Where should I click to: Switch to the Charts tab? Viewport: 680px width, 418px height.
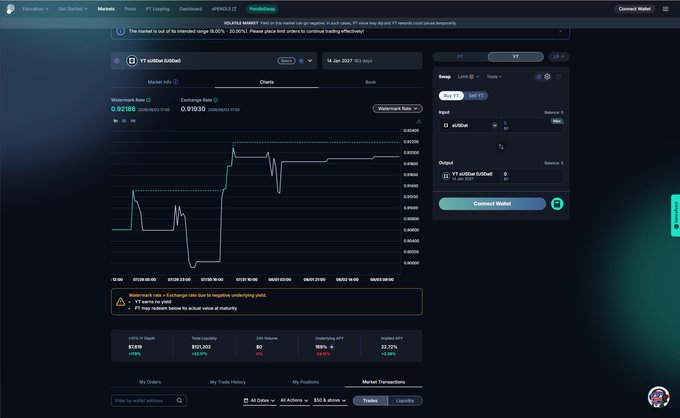click(267, 82)
